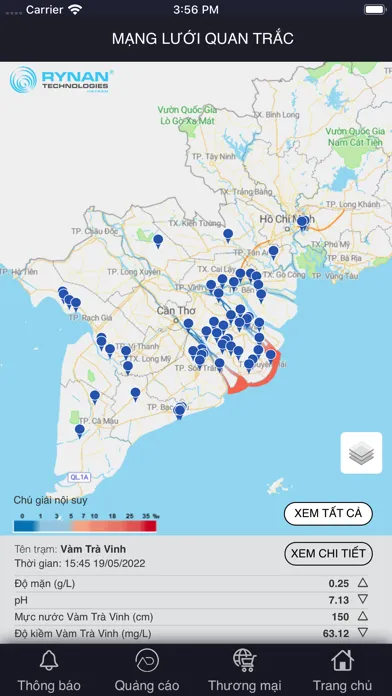Viewport: 392px width, 696px height.
Task: Tap TP. Vũng Tàu label on map
Action: coord(335,276)
